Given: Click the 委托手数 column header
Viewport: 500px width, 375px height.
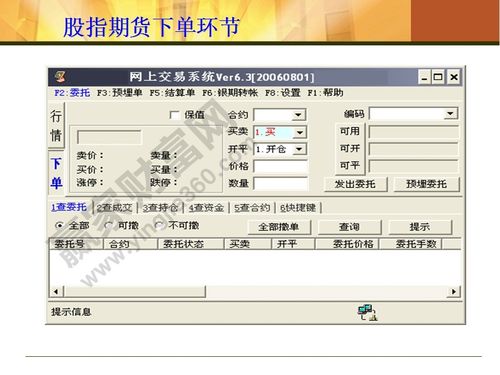Looking at the screenshot, I should pos(411,244).
